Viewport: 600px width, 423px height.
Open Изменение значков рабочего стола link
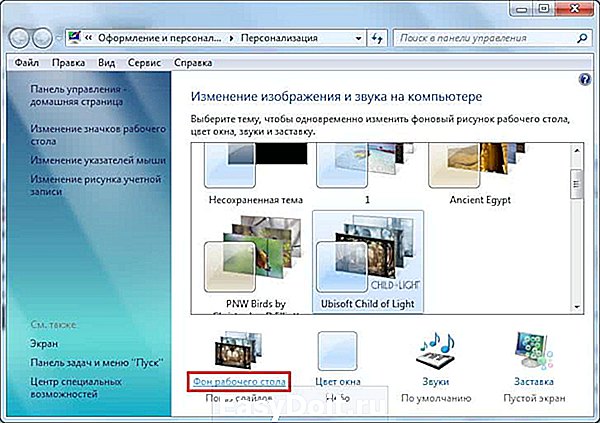pyautogui.click(x=98, y=135)
